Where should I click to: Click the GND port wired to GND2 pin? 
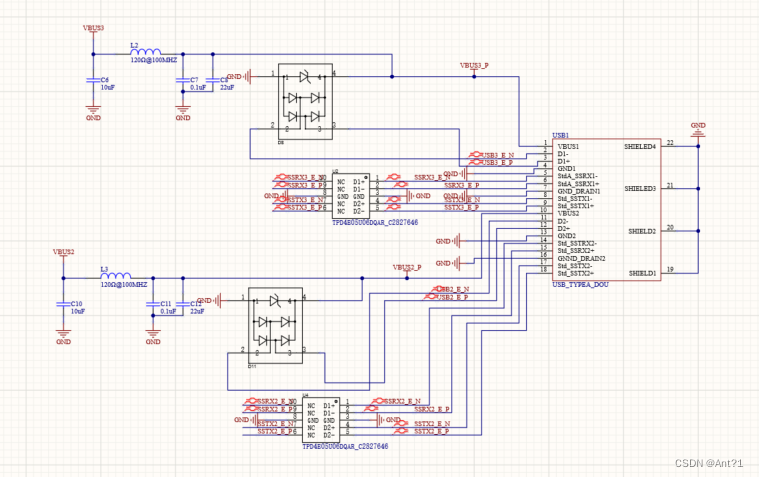tap(449, 241)
